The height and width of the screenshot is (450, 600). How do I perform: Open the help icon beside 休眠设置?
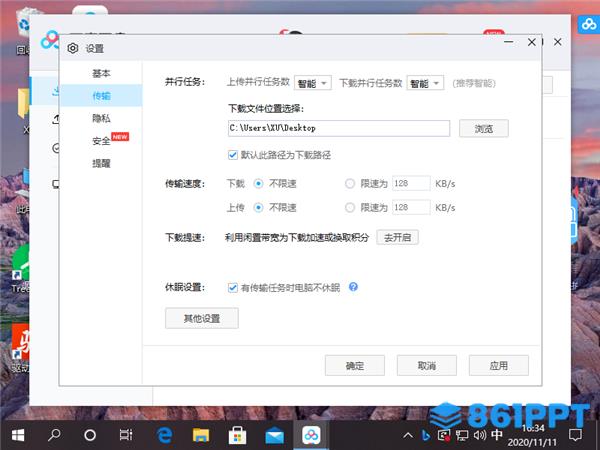coord(353,287)
